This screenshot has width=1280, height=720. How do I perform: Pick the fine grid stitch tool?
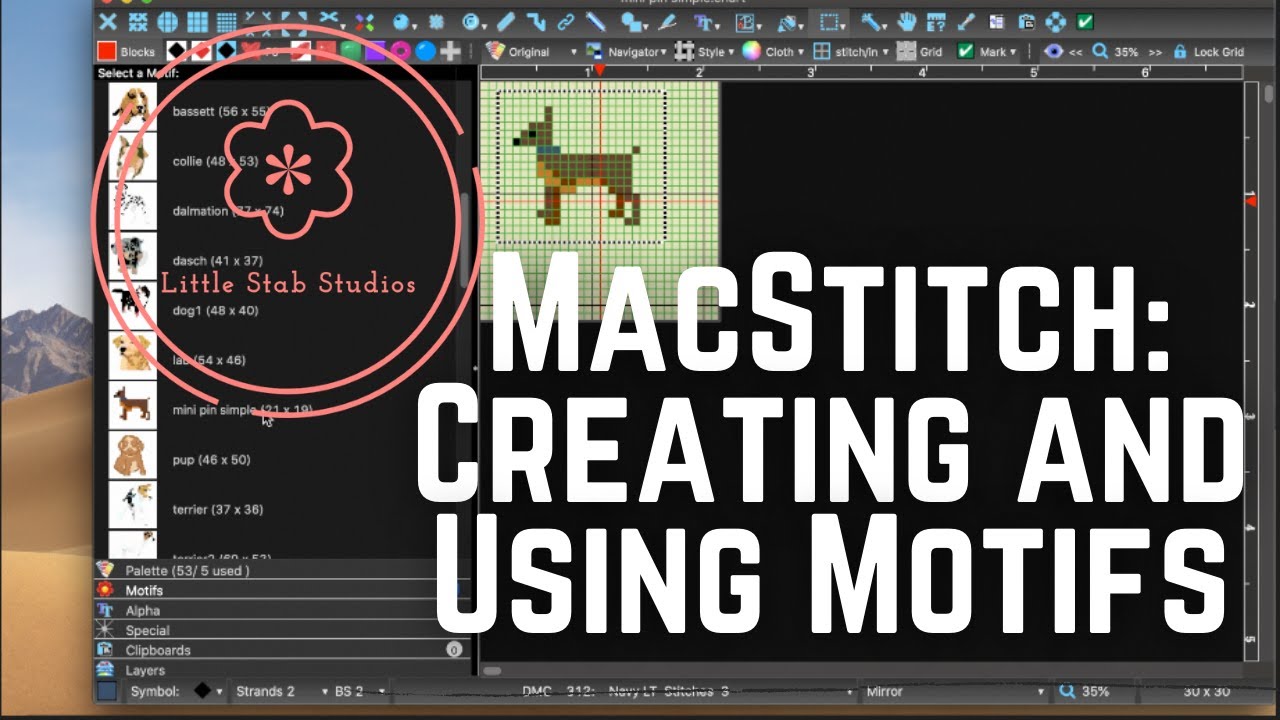(226, 22)
